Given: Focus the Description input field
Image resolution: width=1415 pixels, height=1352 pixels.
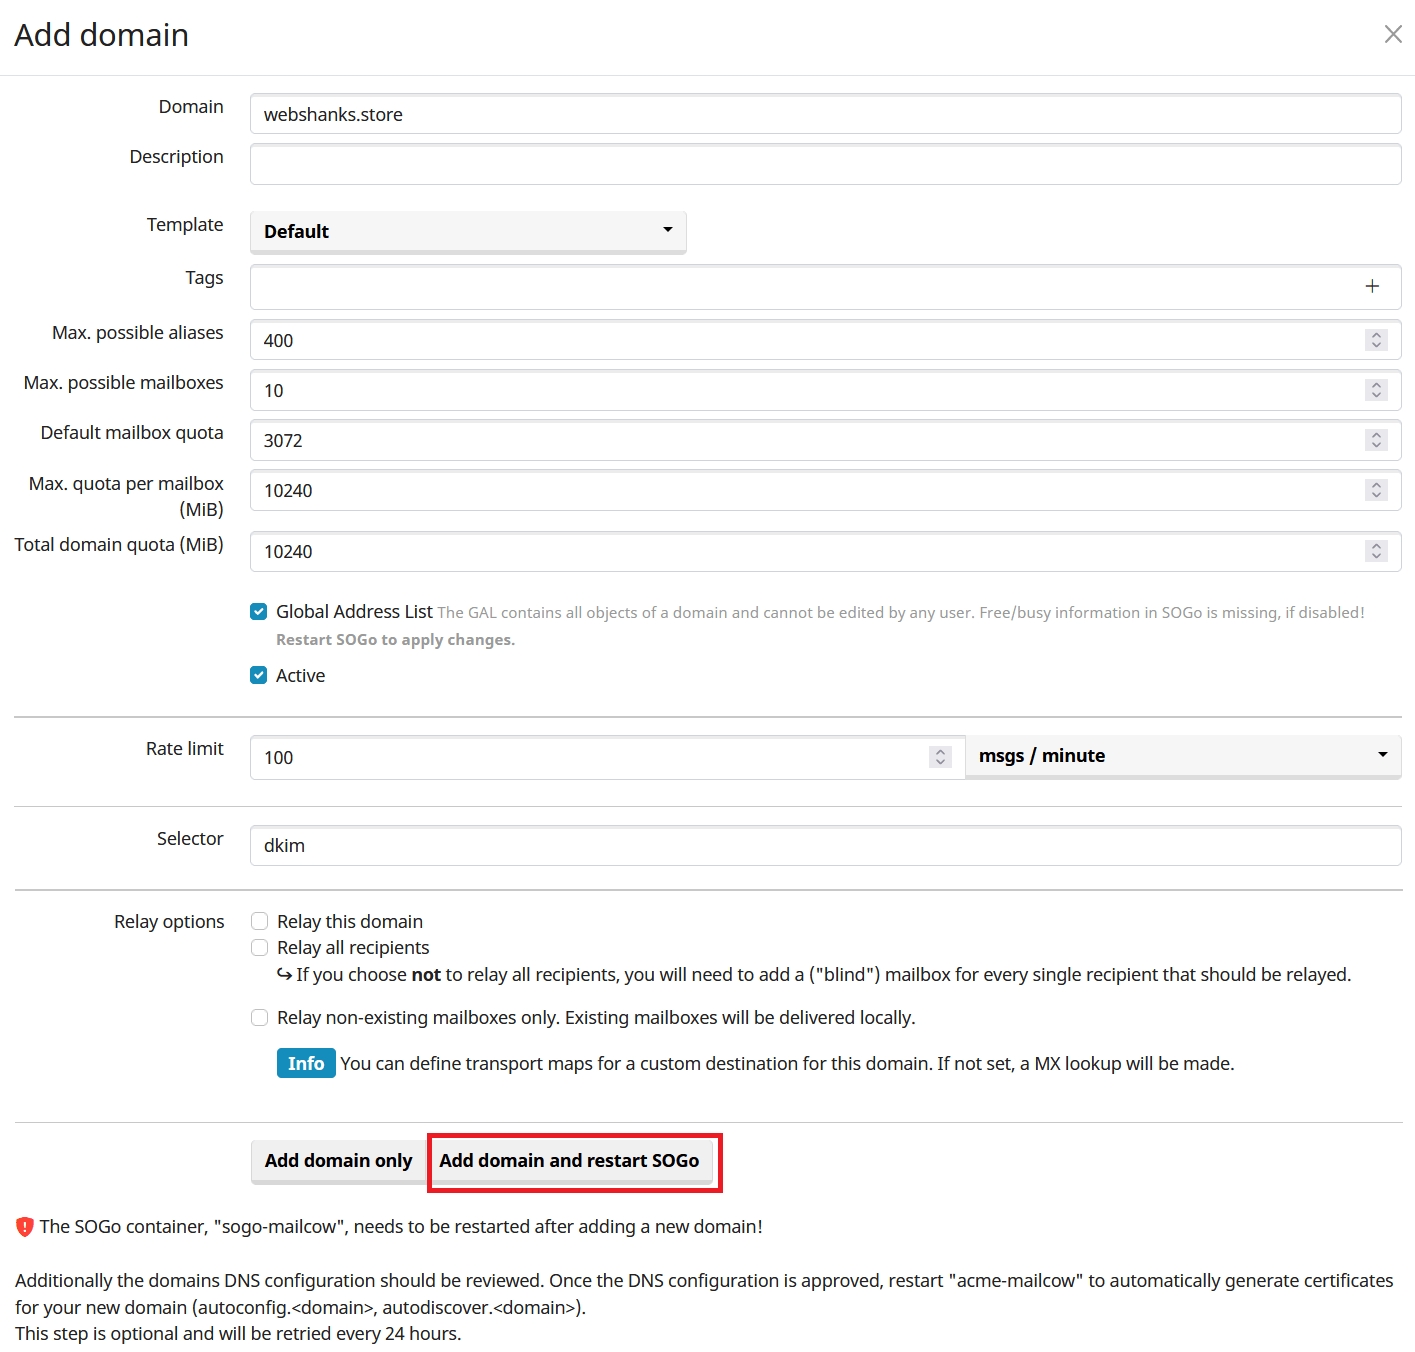Looking at the screenshot, I should click(825, 165).
